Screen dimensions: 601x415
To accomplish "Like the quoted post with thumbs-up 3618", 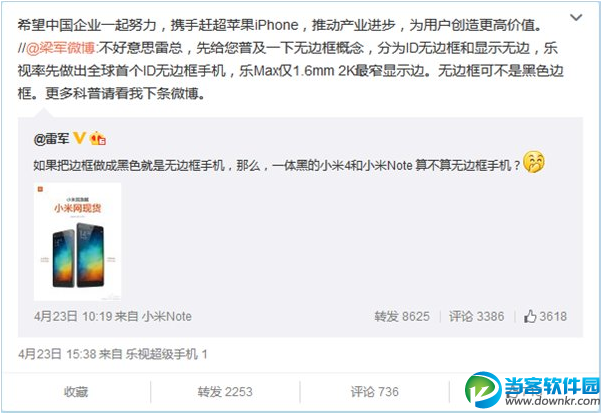I will [x=545, y=317].
